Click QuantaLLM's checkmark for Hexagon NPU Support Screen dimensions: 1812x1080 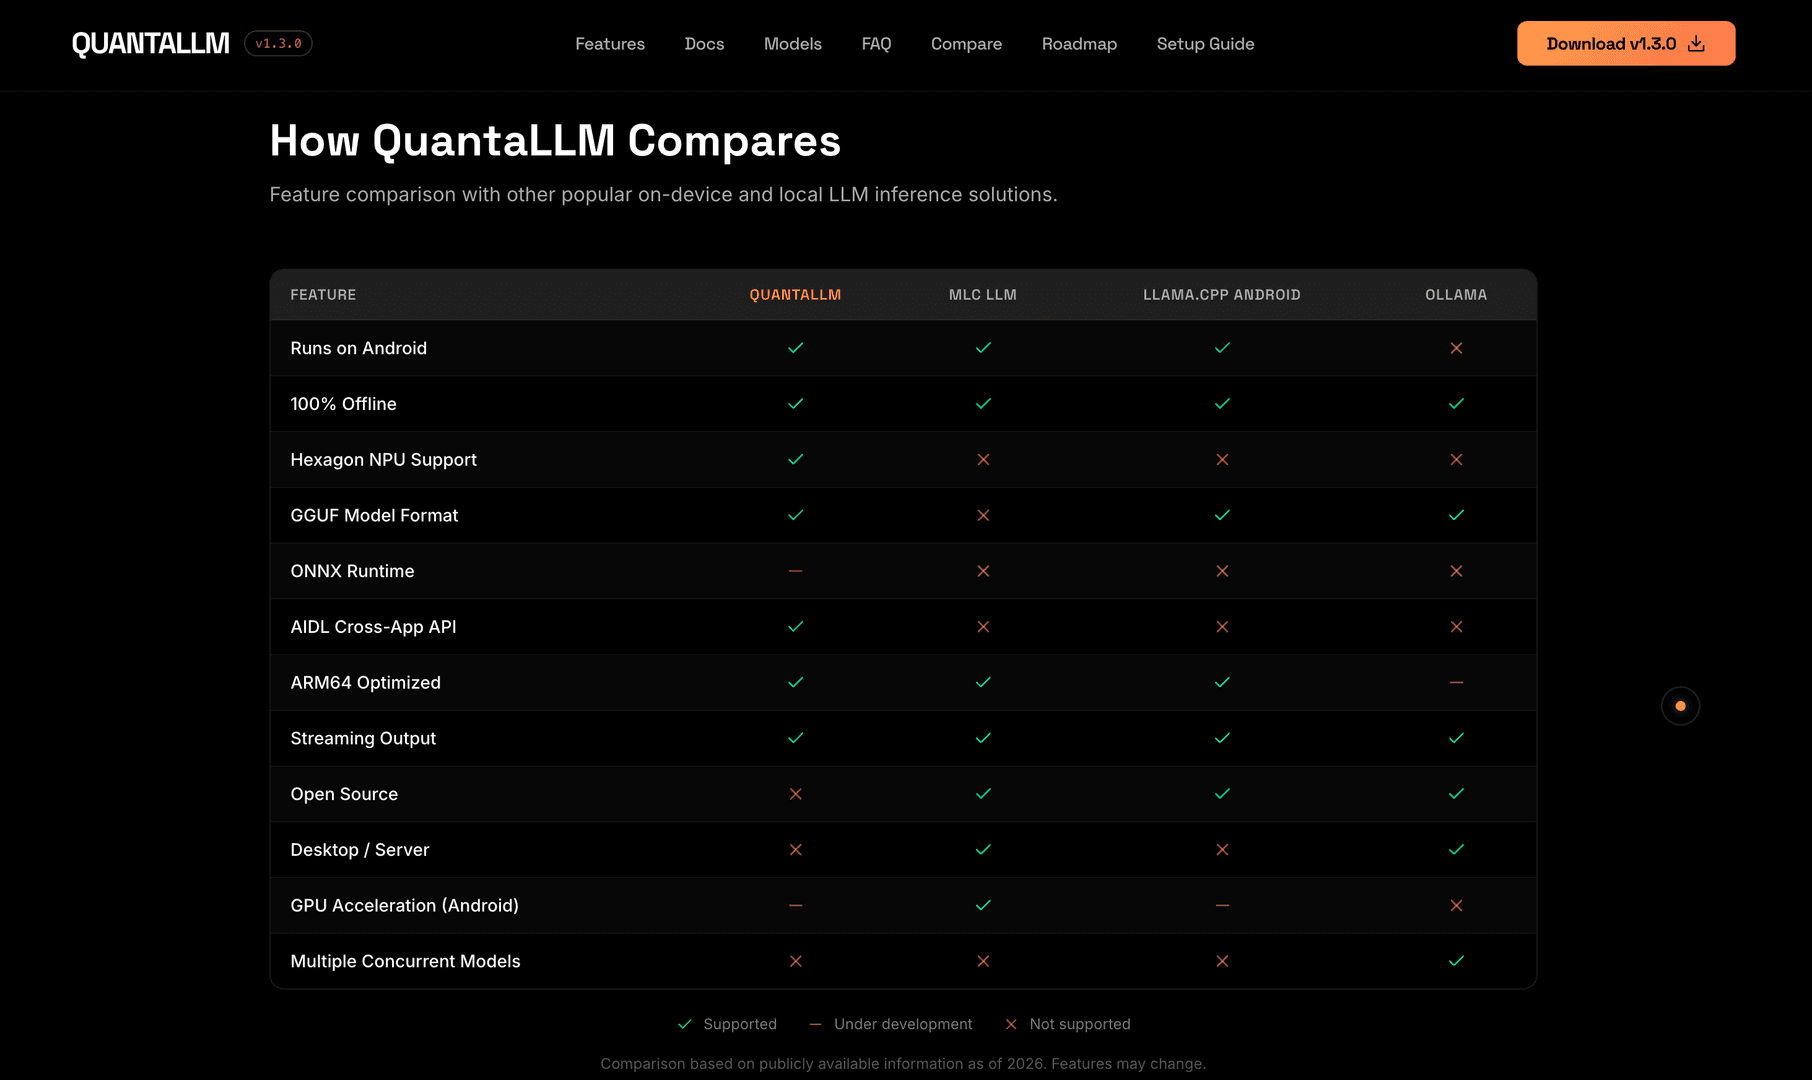tap(795, 460)
